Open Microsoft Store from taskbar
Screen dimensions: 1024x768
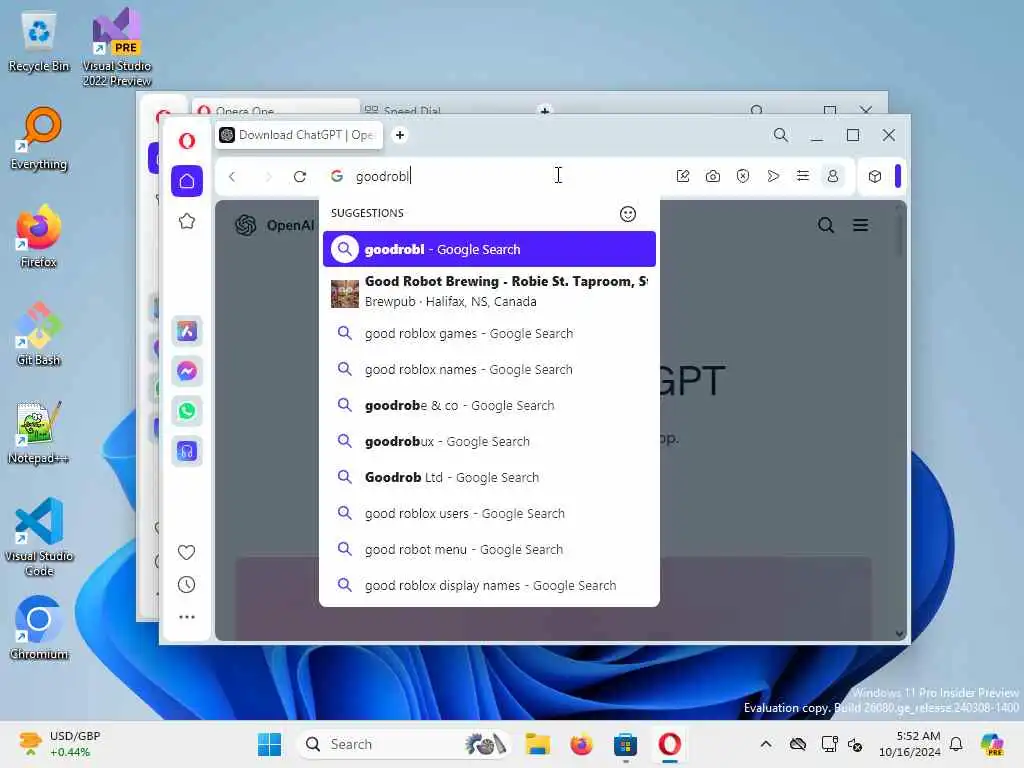(625, 744)
